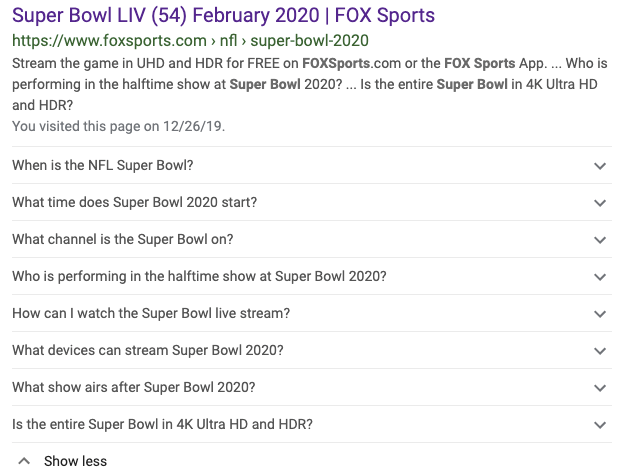Screen dimensions: 636x475
Task: Expand chevron for Super Bowl live stream question
Action: (600, 314)
